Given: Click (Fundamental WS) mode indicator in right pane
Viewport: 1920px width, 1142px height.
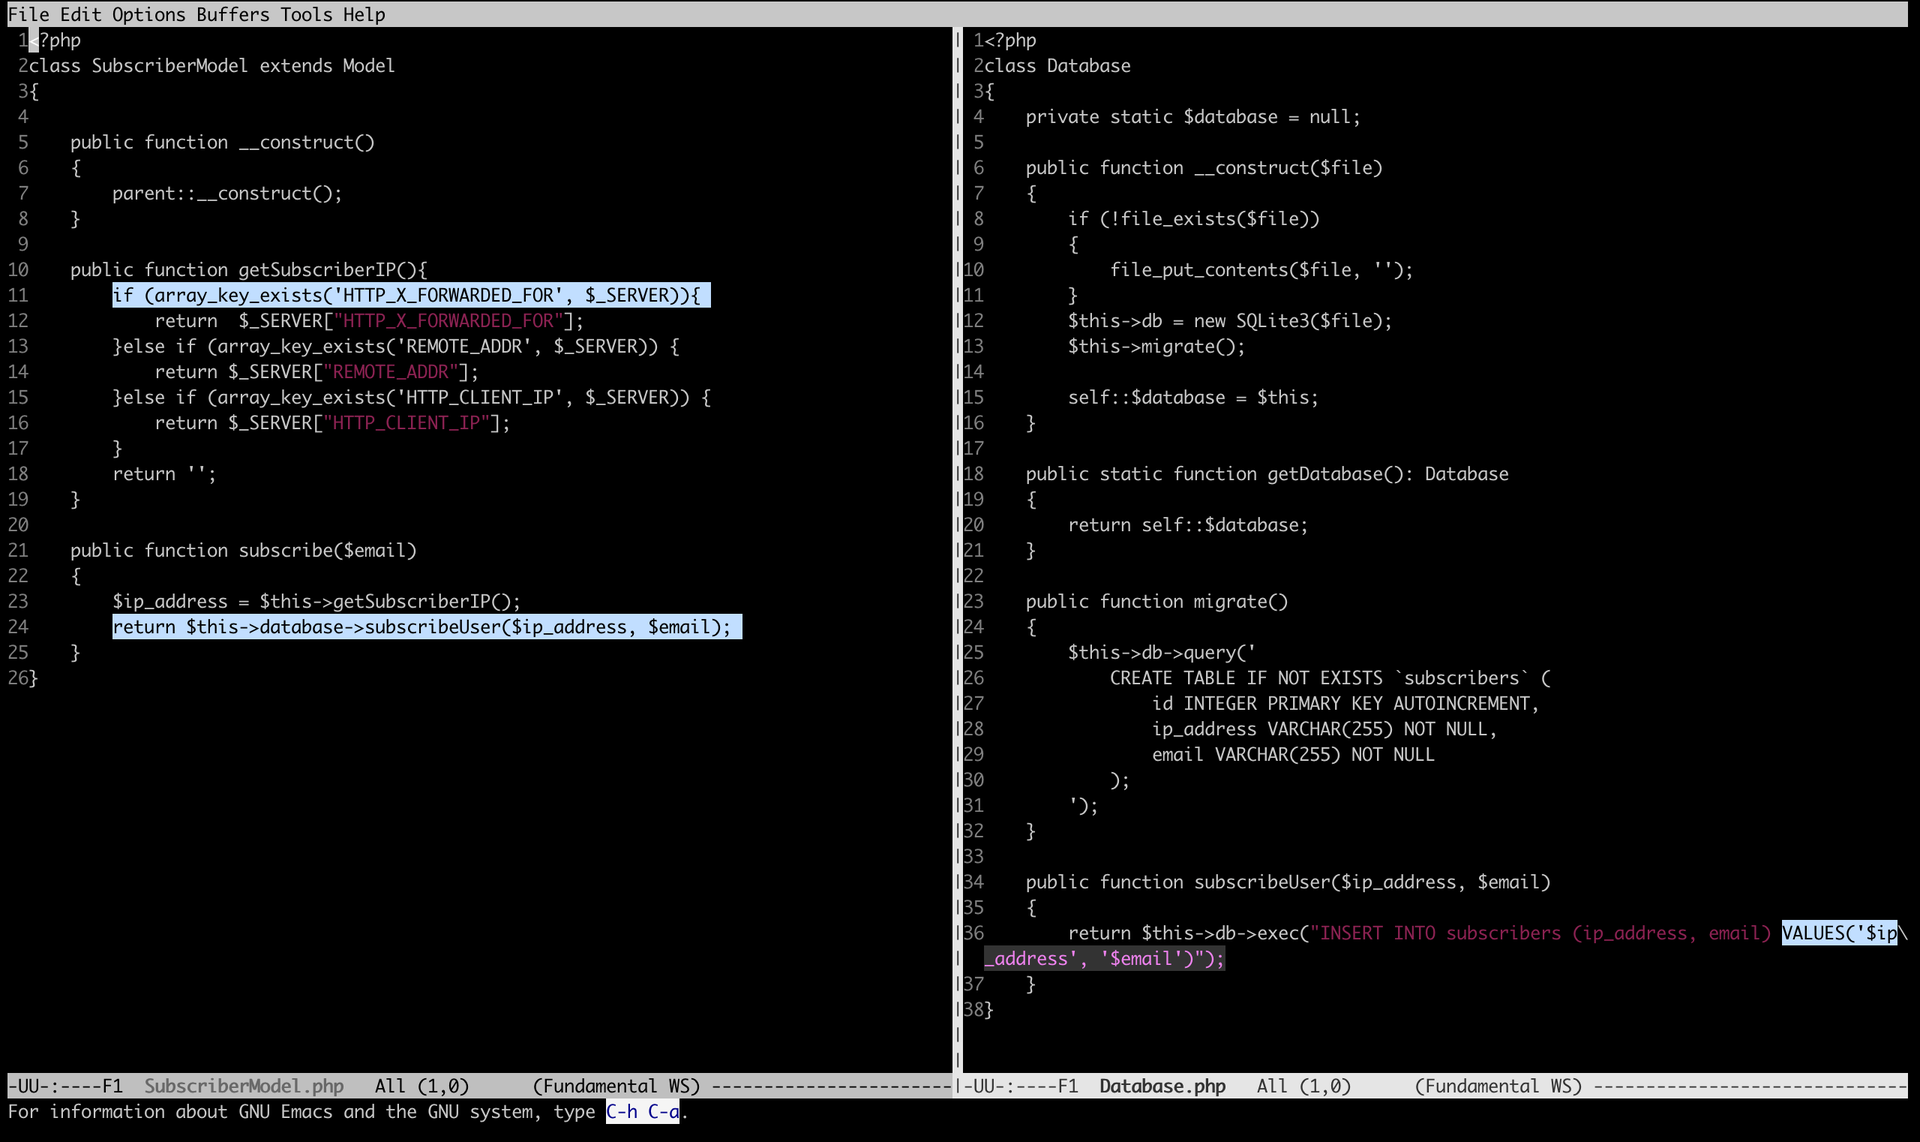Looking at the screenshot, I should [x=1498, y=1086].
